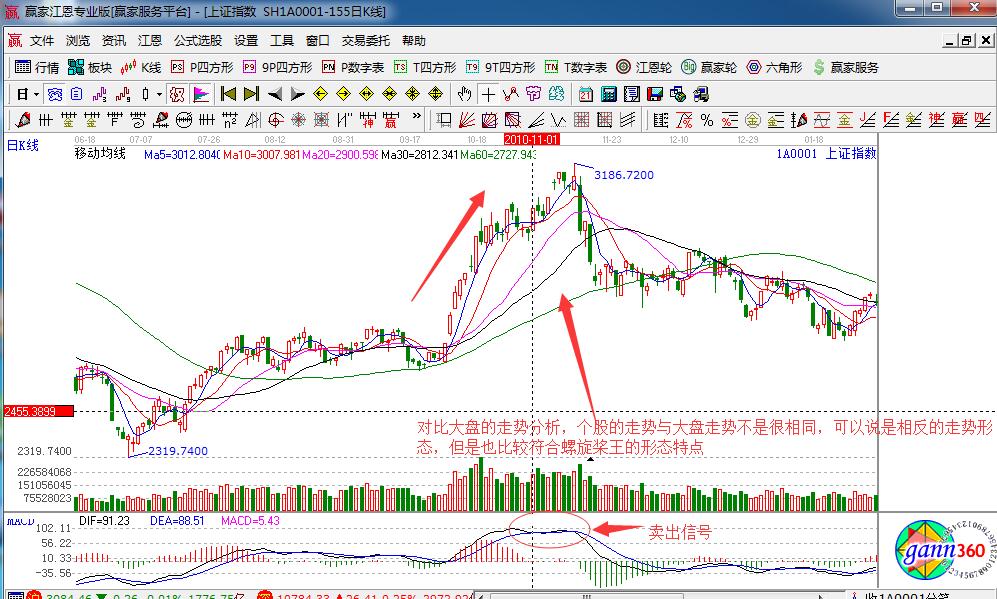Open the 公式选股 menu
The width and height of the screenshot is (997, 599).
point(198,41)
